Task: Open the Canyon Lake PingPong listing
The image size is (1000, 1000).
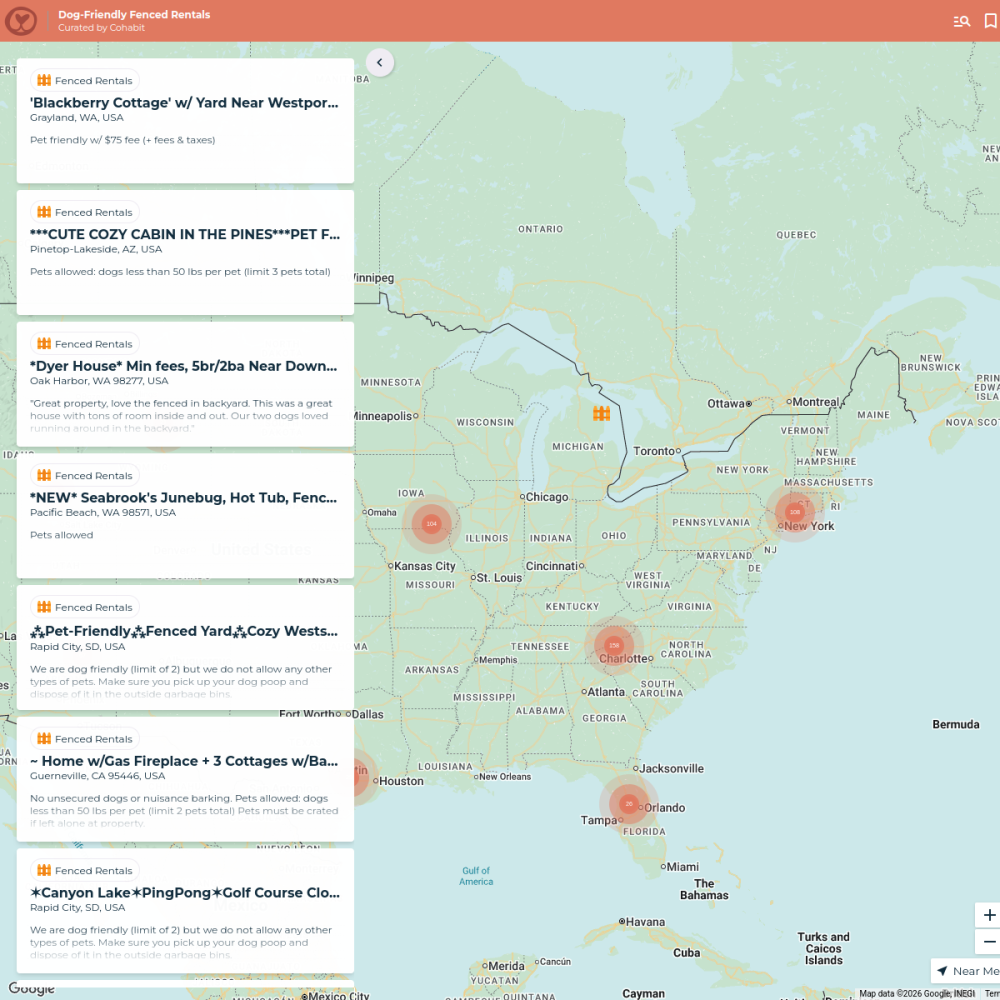Action: (185, 911)
